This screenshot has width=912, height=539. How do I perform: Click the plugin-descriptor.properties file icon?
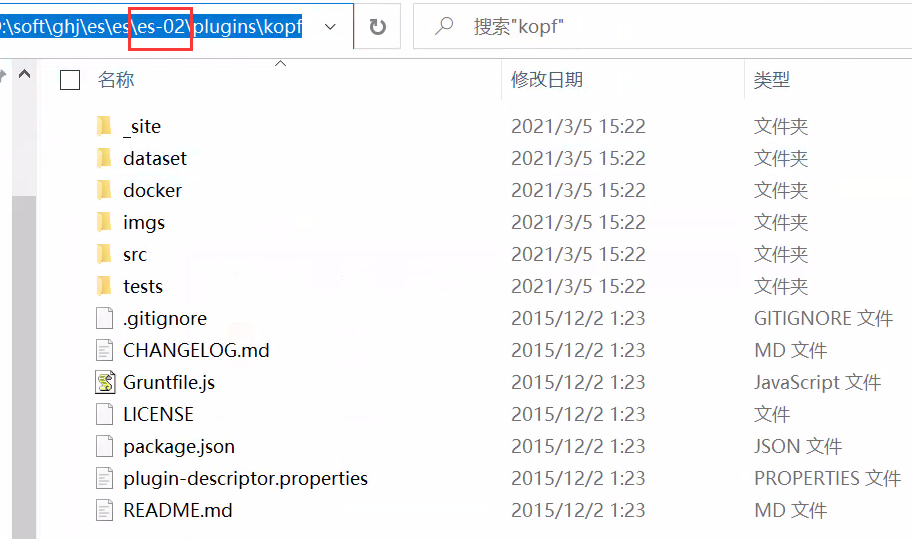coord(104,478)
